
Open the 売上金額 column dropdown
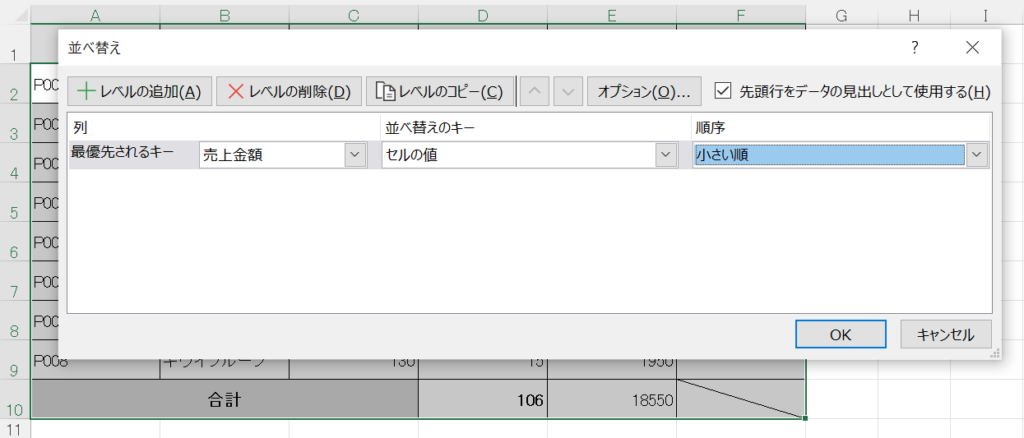click(x=355, y=155)
